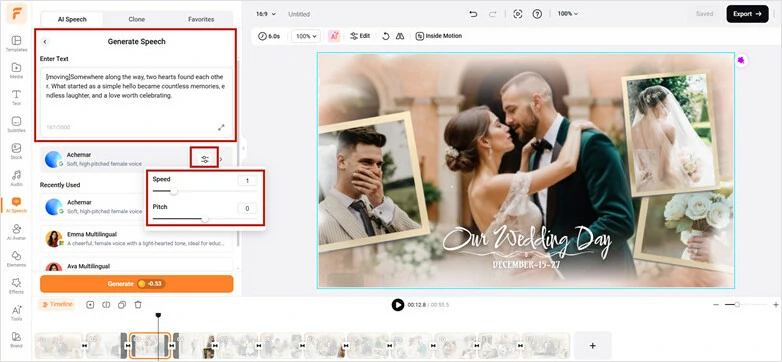Click the undo arrow
Screen dimensions: 782x362
[x=473, y=14]
